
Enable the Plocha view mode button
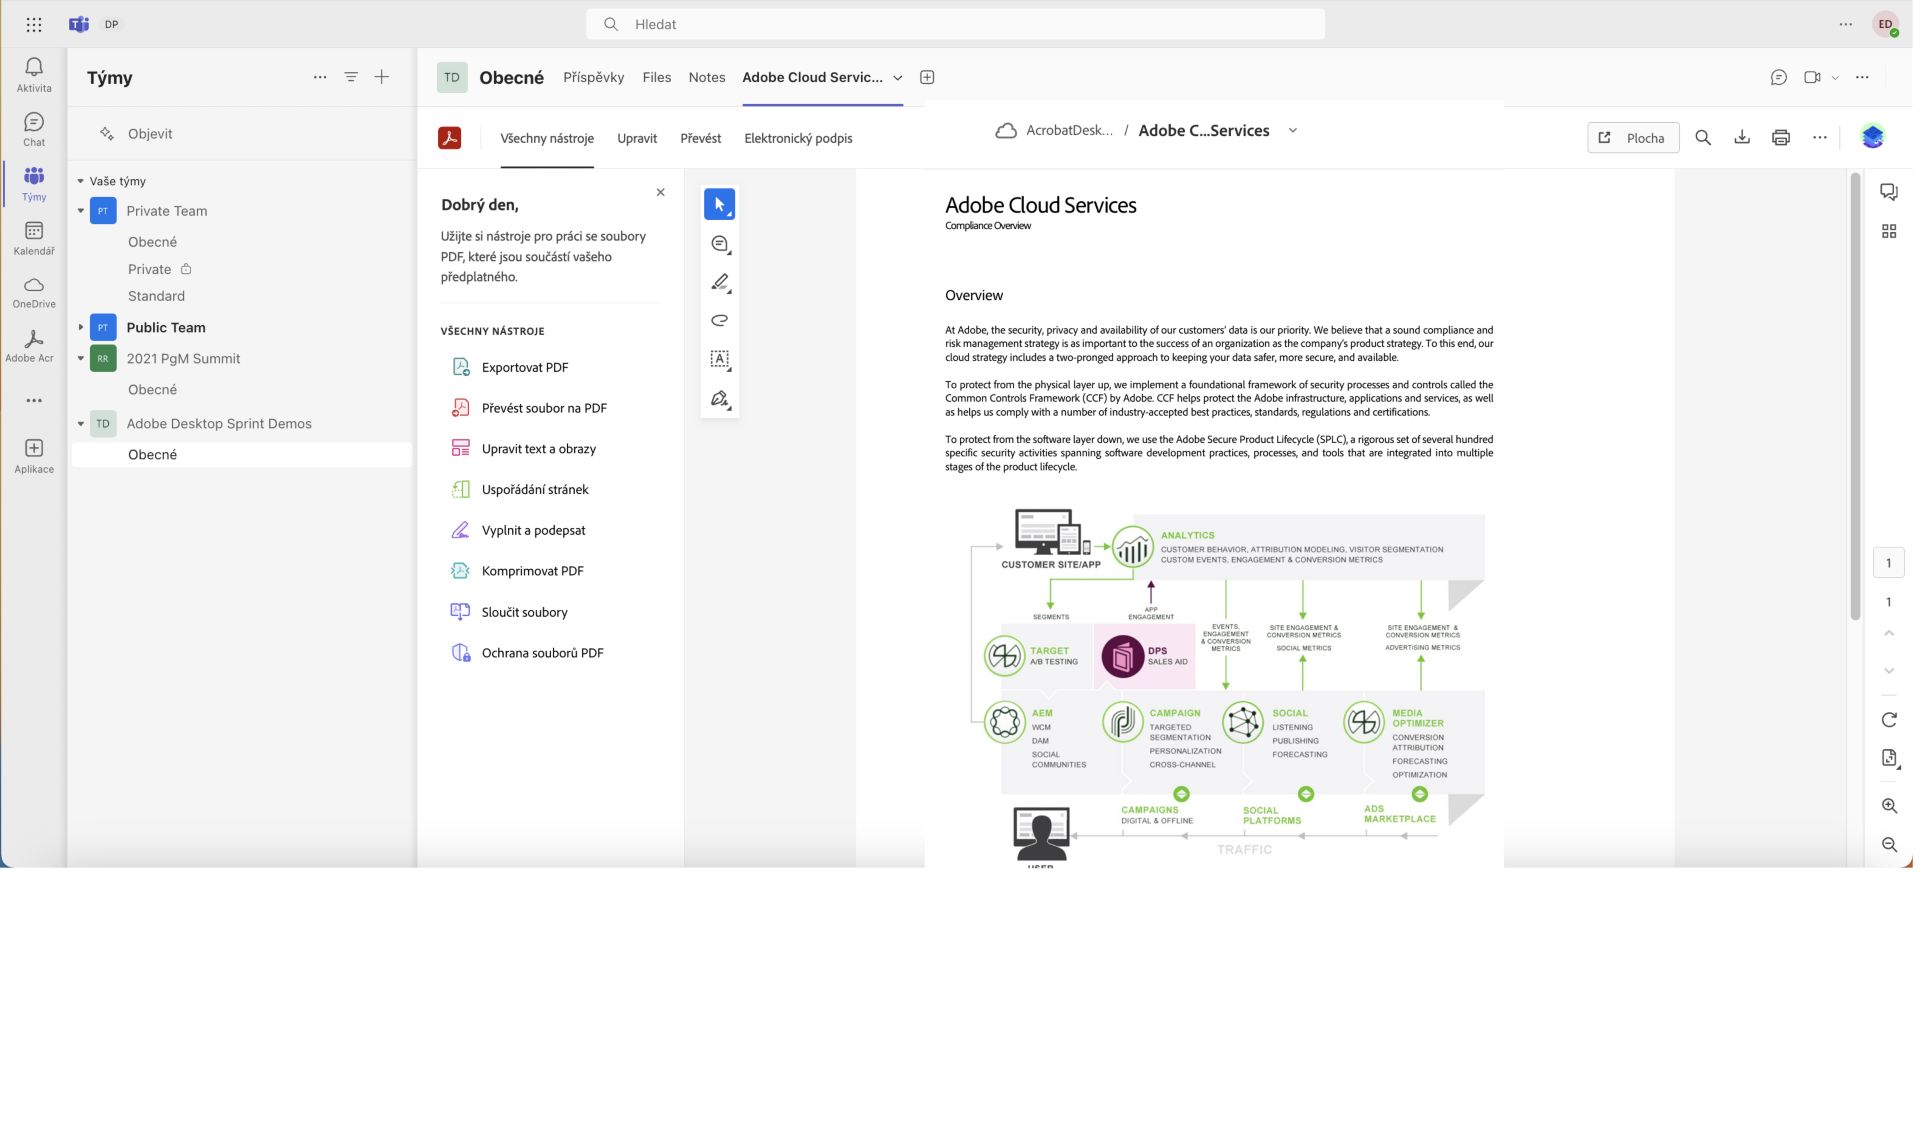[1632, 136]
